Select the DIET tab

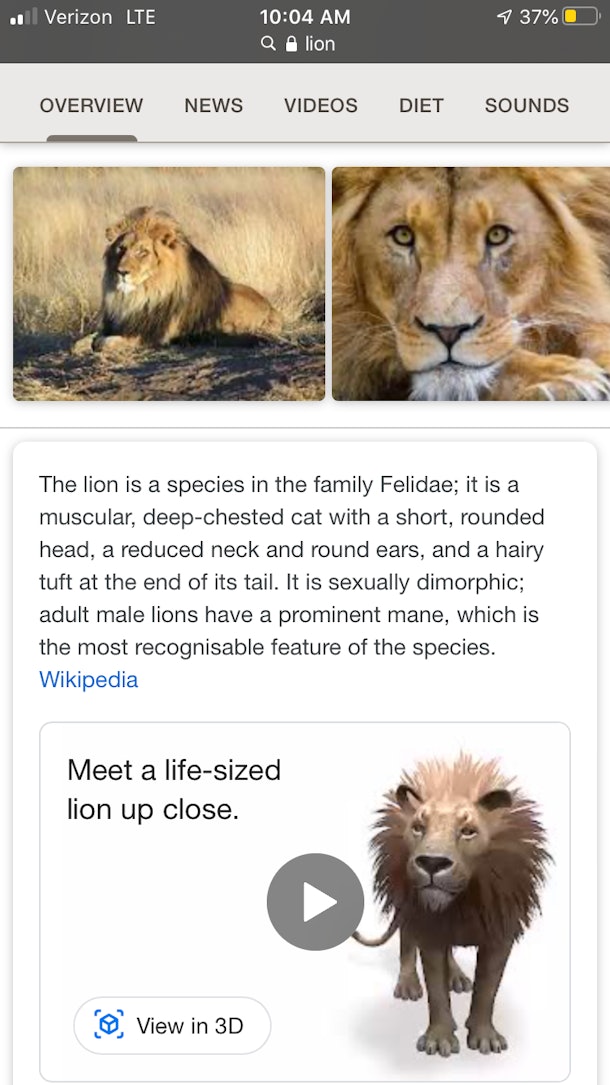(421, 105)
